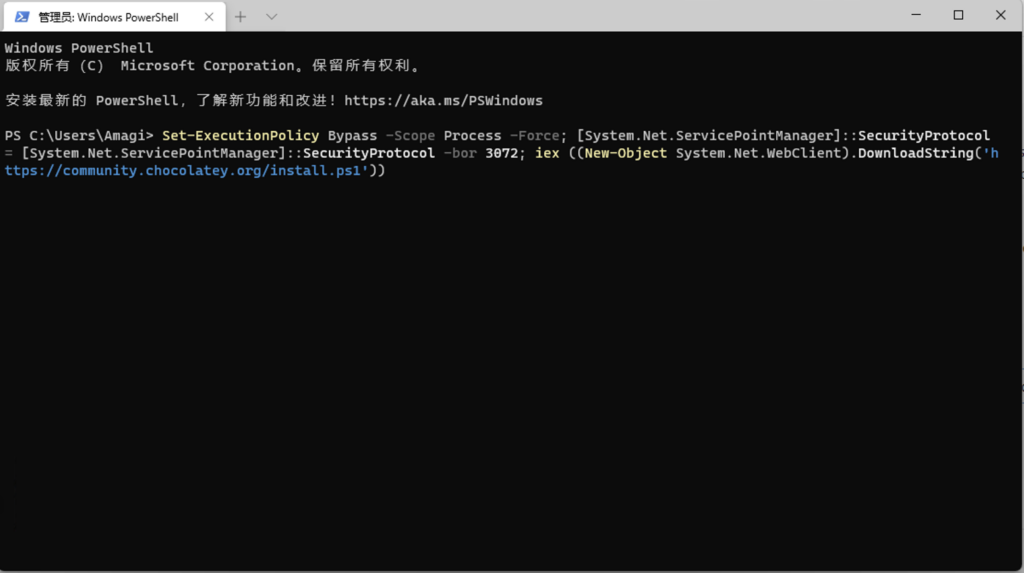
Task: Click the PowerShell icon in the tab
Action: coord(22,17)
